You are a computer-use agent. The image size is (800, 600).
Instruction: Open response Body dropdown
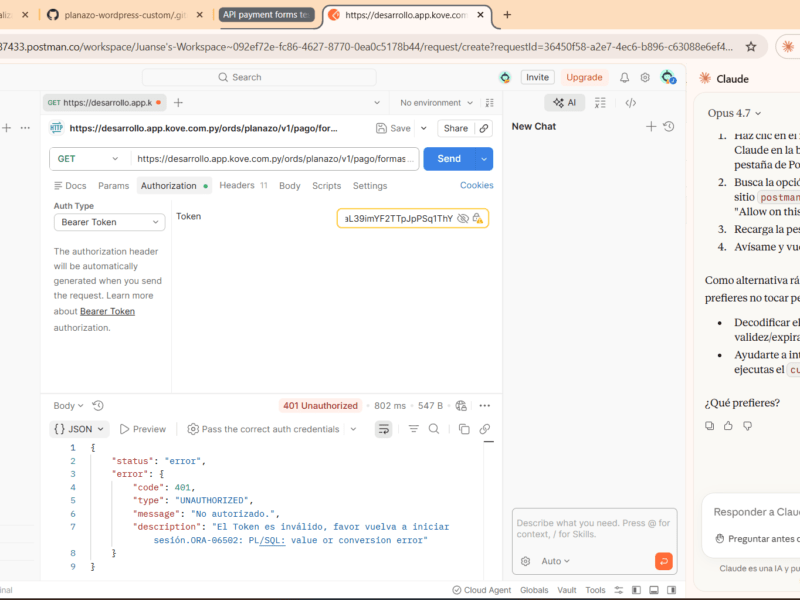click(68, 406)
